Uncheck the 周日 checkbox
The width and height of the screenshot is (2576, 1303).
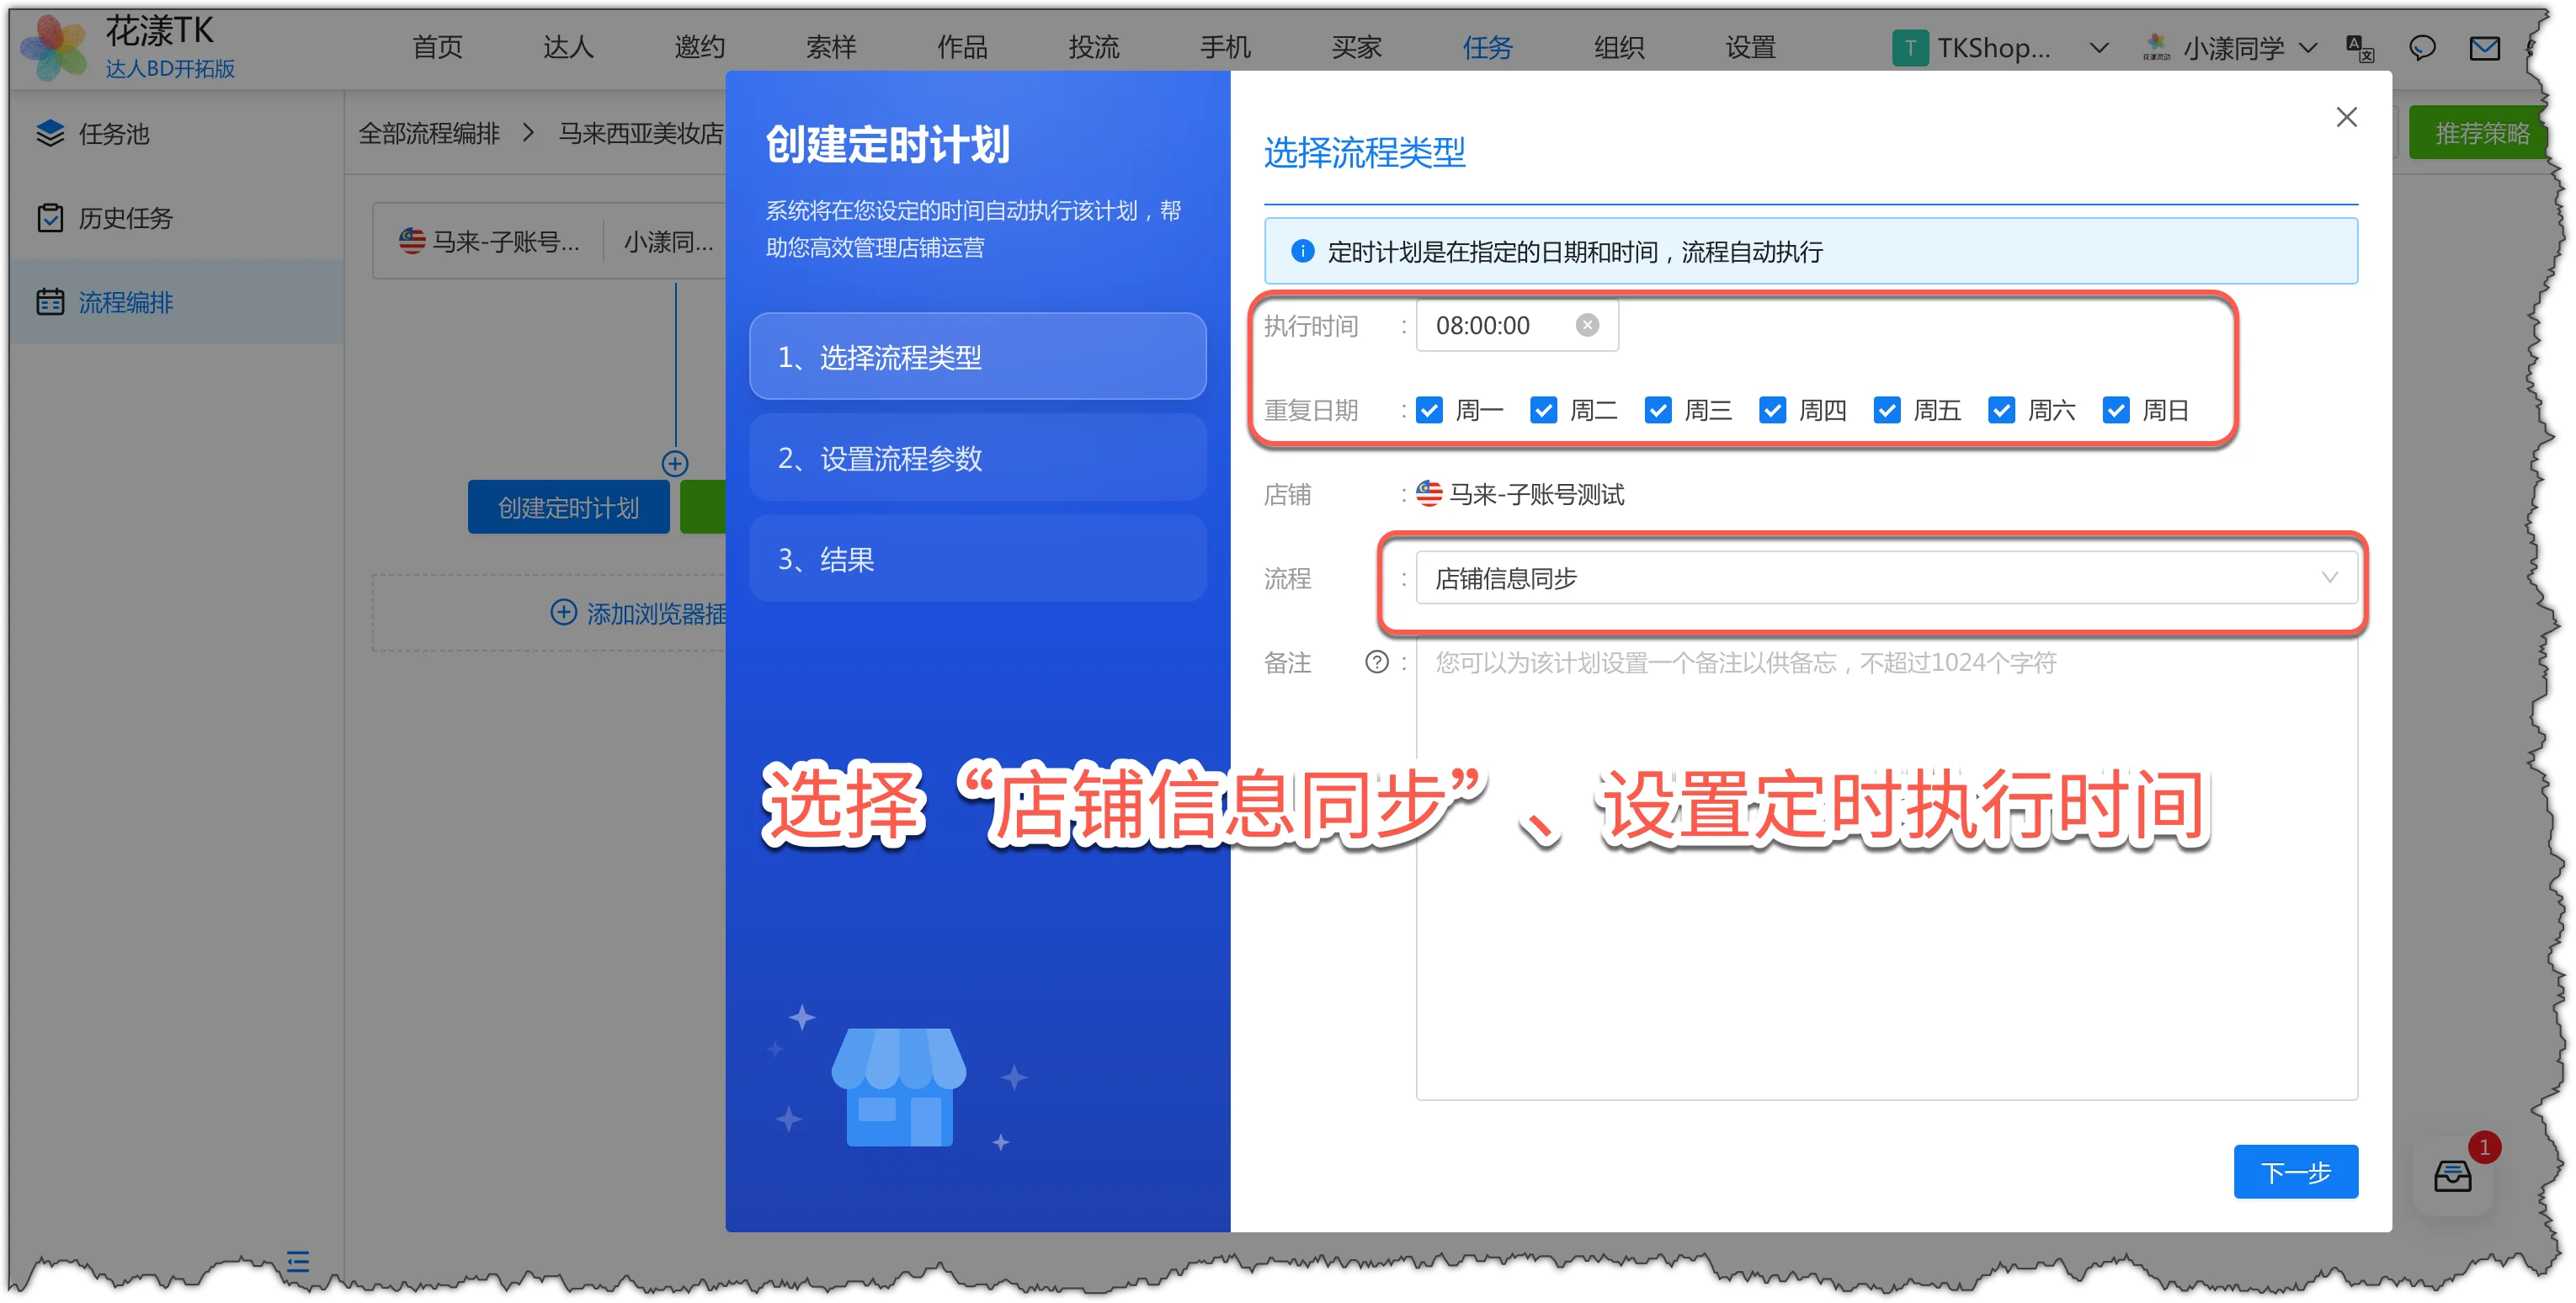click(2116, 410)
